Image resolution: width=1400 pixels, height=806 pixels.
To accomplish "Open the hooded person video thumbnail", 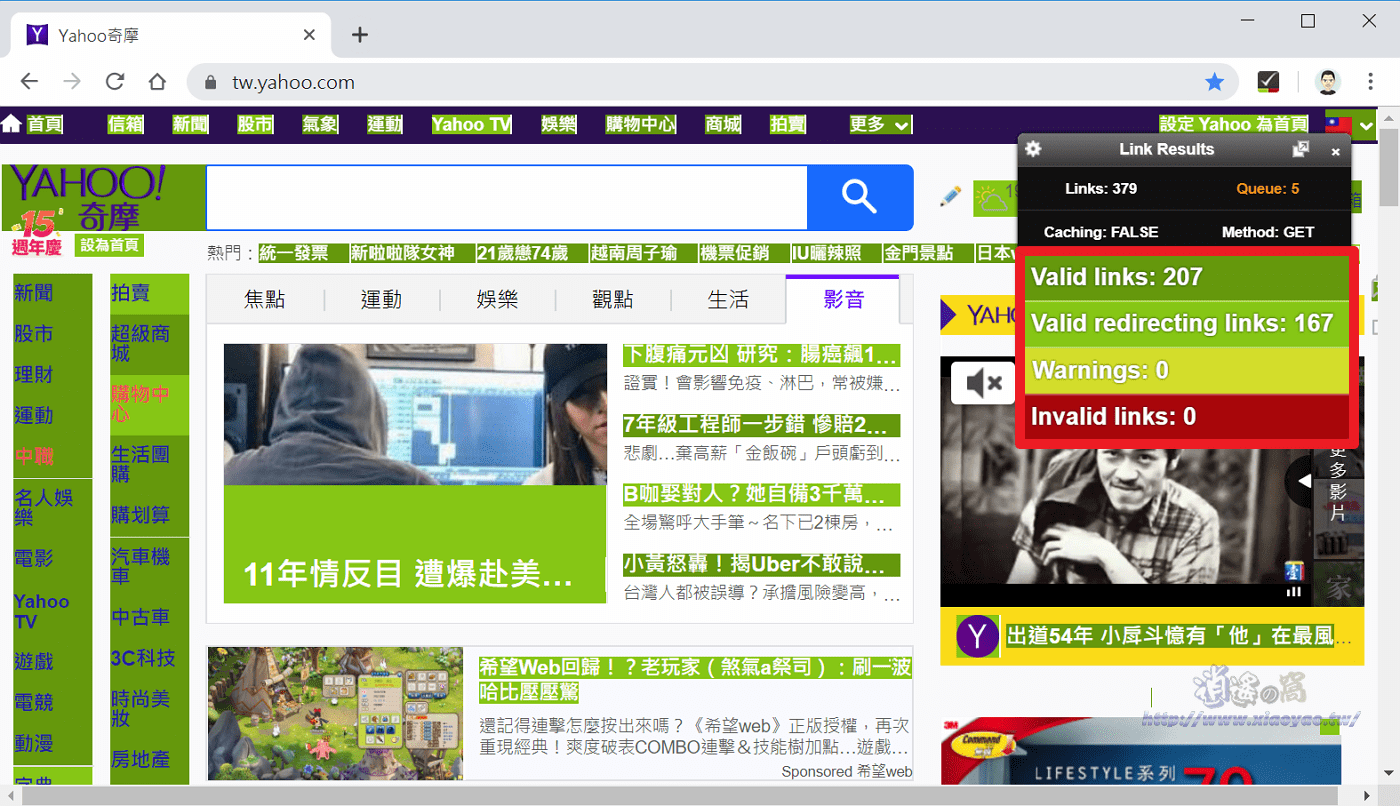I will pos(415,414).
